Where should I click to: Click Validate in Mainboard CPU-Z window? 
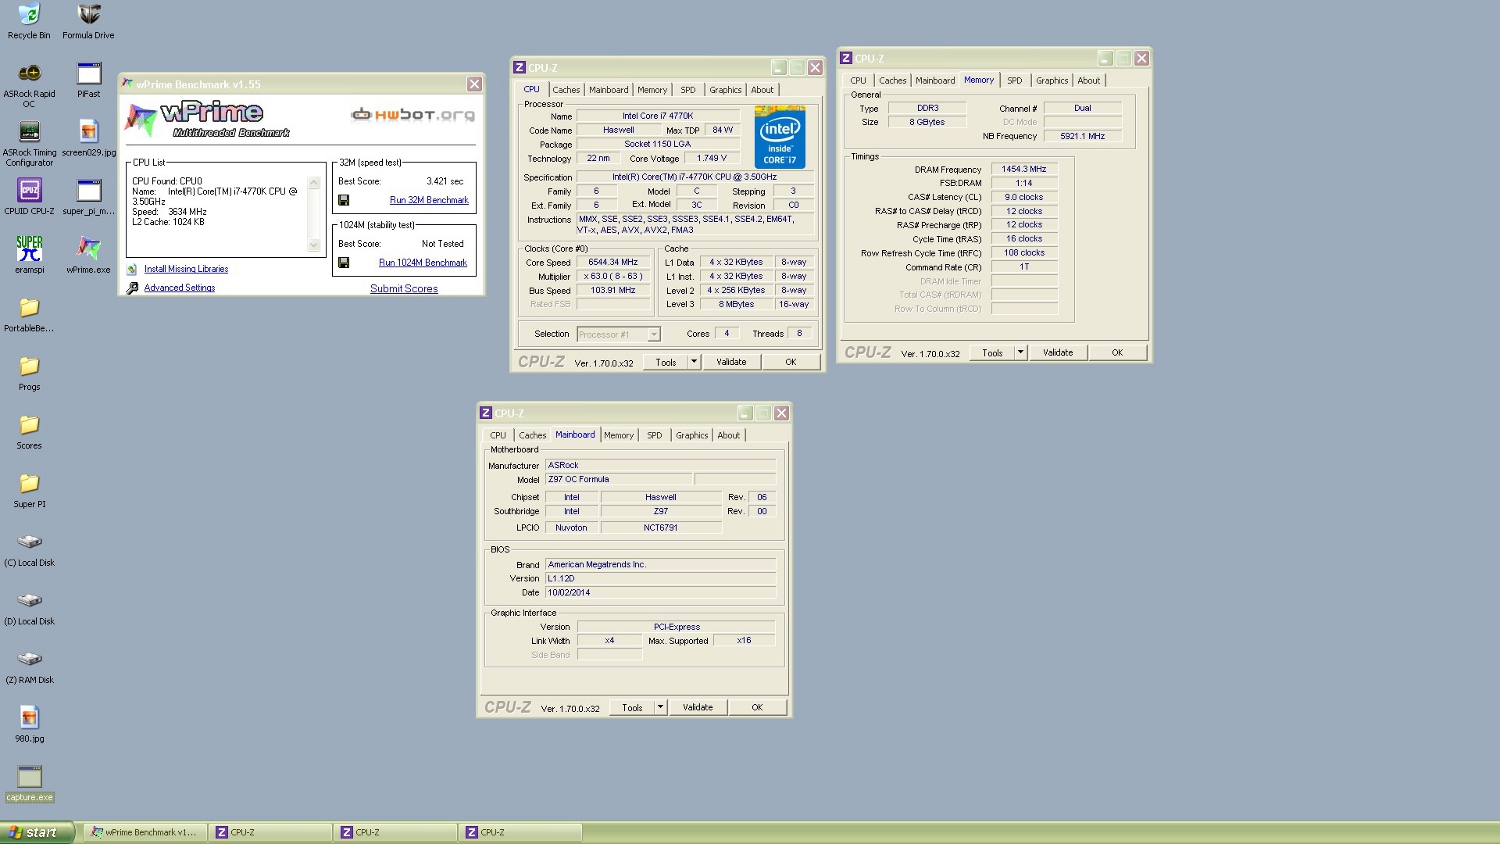click(698, 707)
